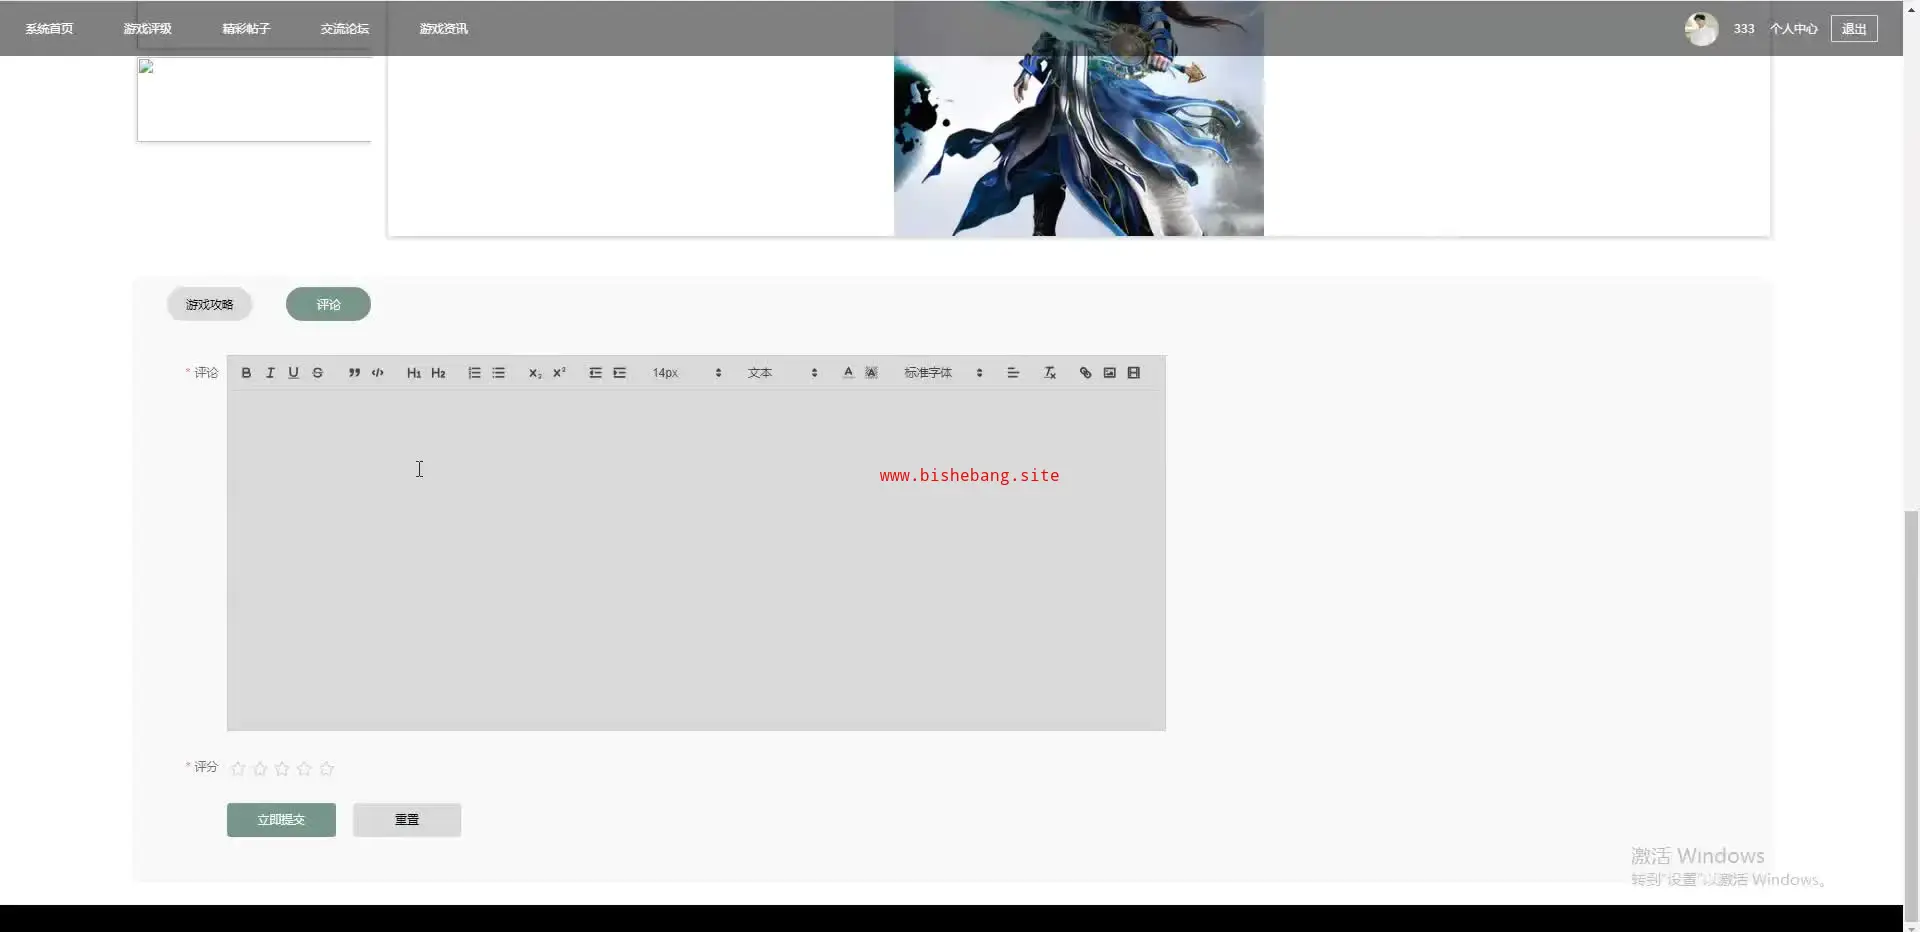Apply subscript formatting
This screenshot has width=1920, height=932.
[x=535, y=373]
